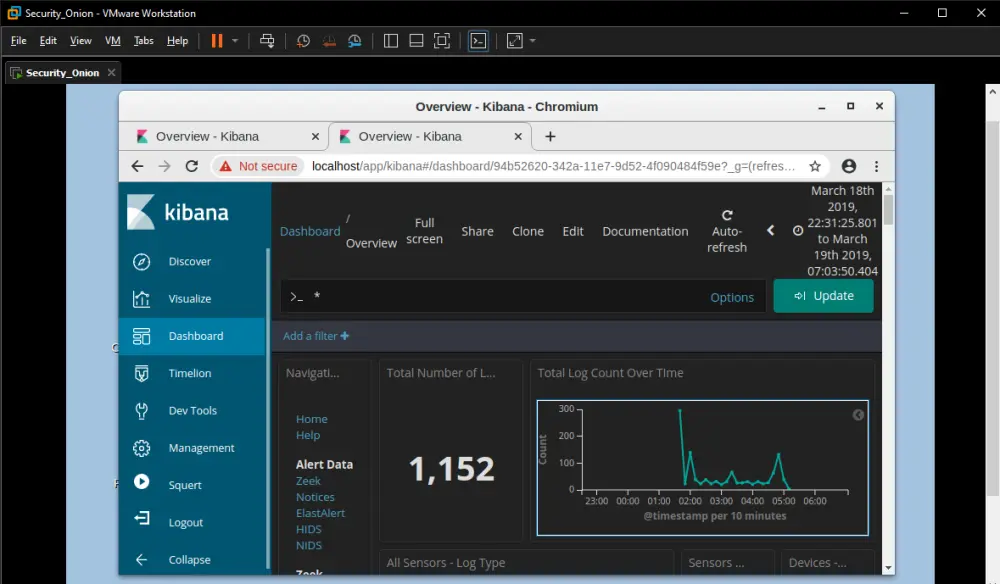
Task: Open Zeek Notices alert link
Action: point(315,489)
